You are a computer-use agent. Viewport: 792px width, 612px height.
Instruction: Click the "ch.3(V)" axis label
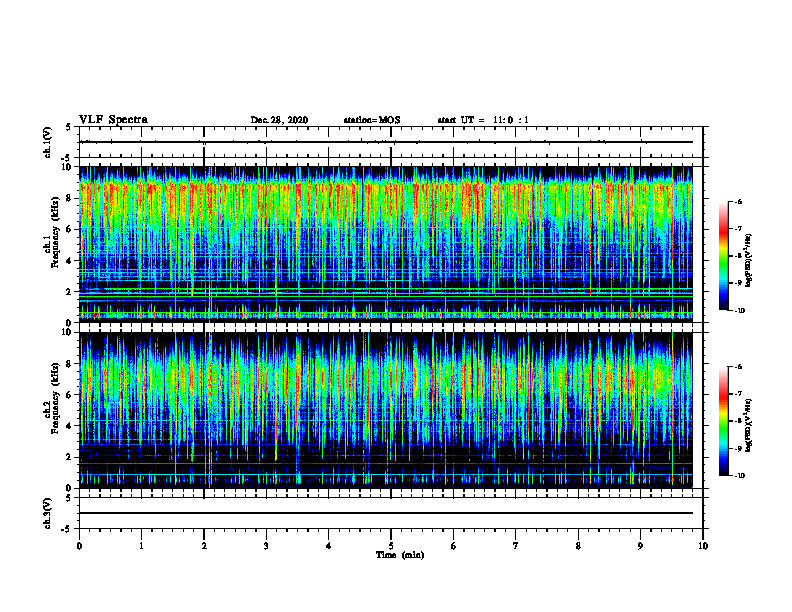coord(47,513)
